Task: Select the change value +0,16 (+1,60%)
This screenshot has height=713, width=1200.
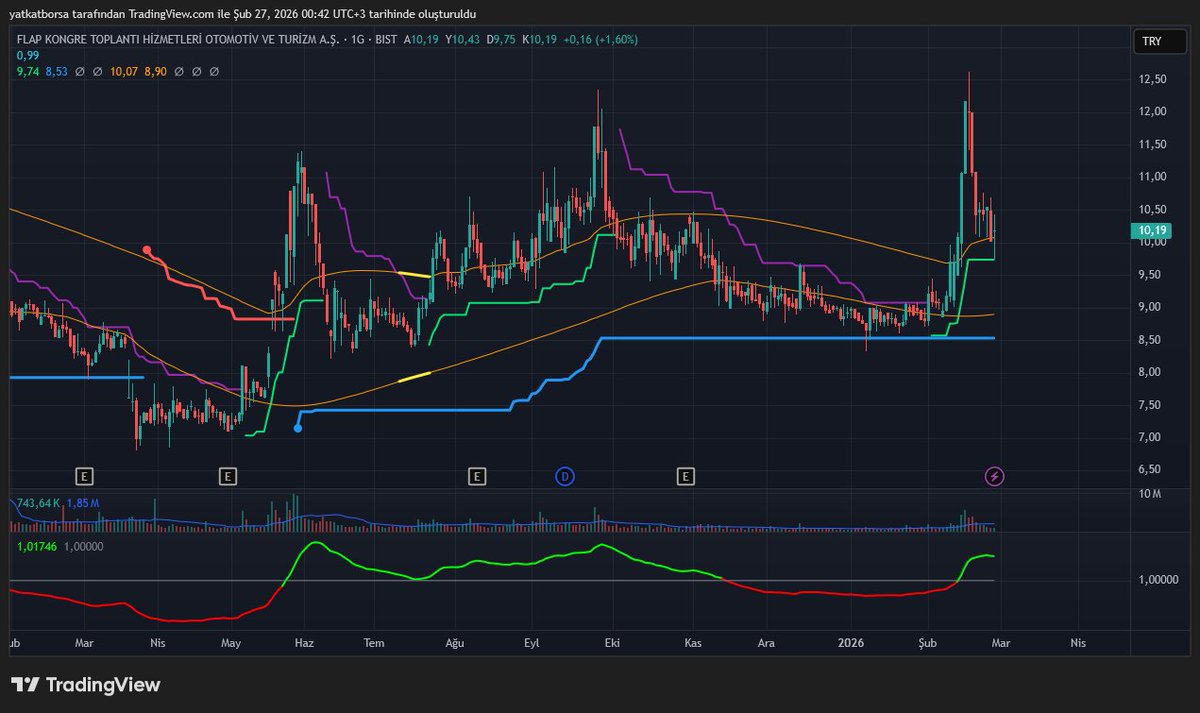Action: 600,39
